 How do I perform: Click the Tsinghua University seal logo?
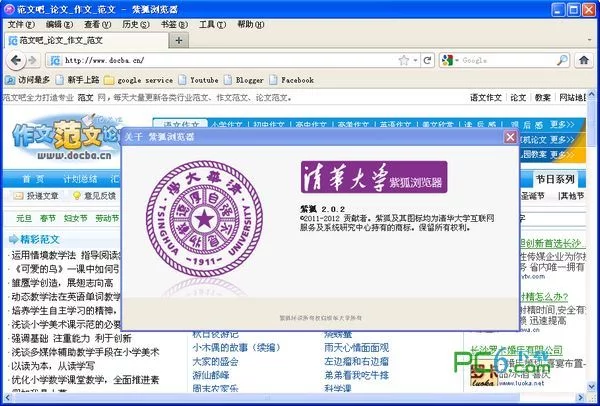[204, 218]
